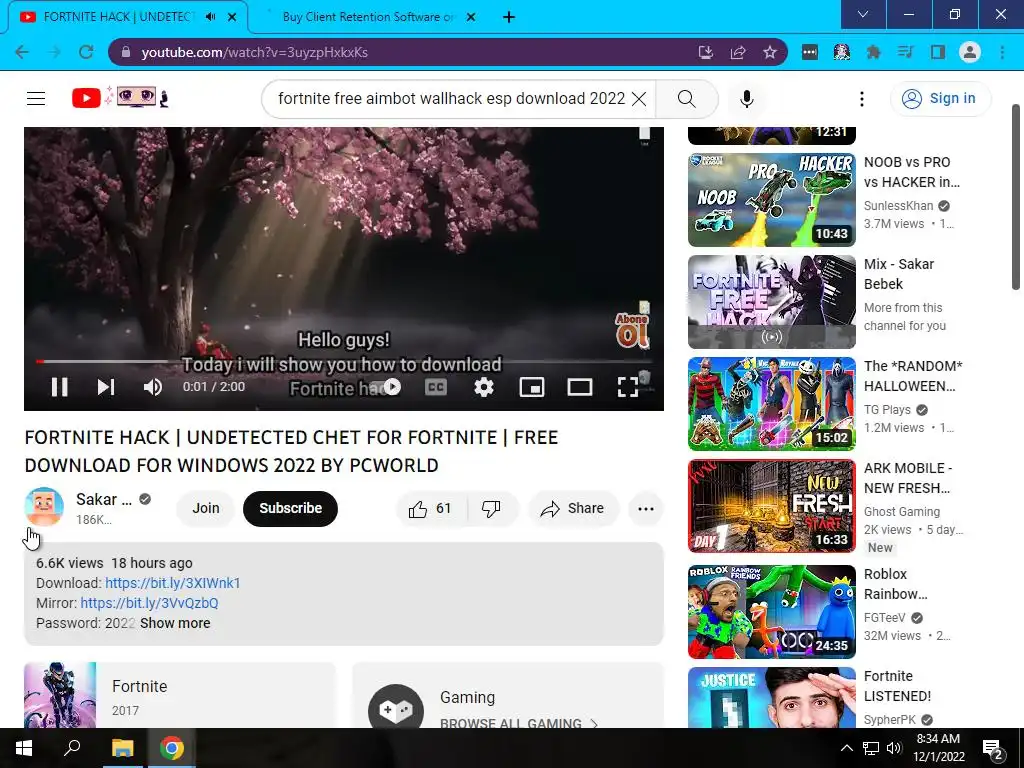Join the Sakar channel
1024x768 pixels.
tap(206, 509)
